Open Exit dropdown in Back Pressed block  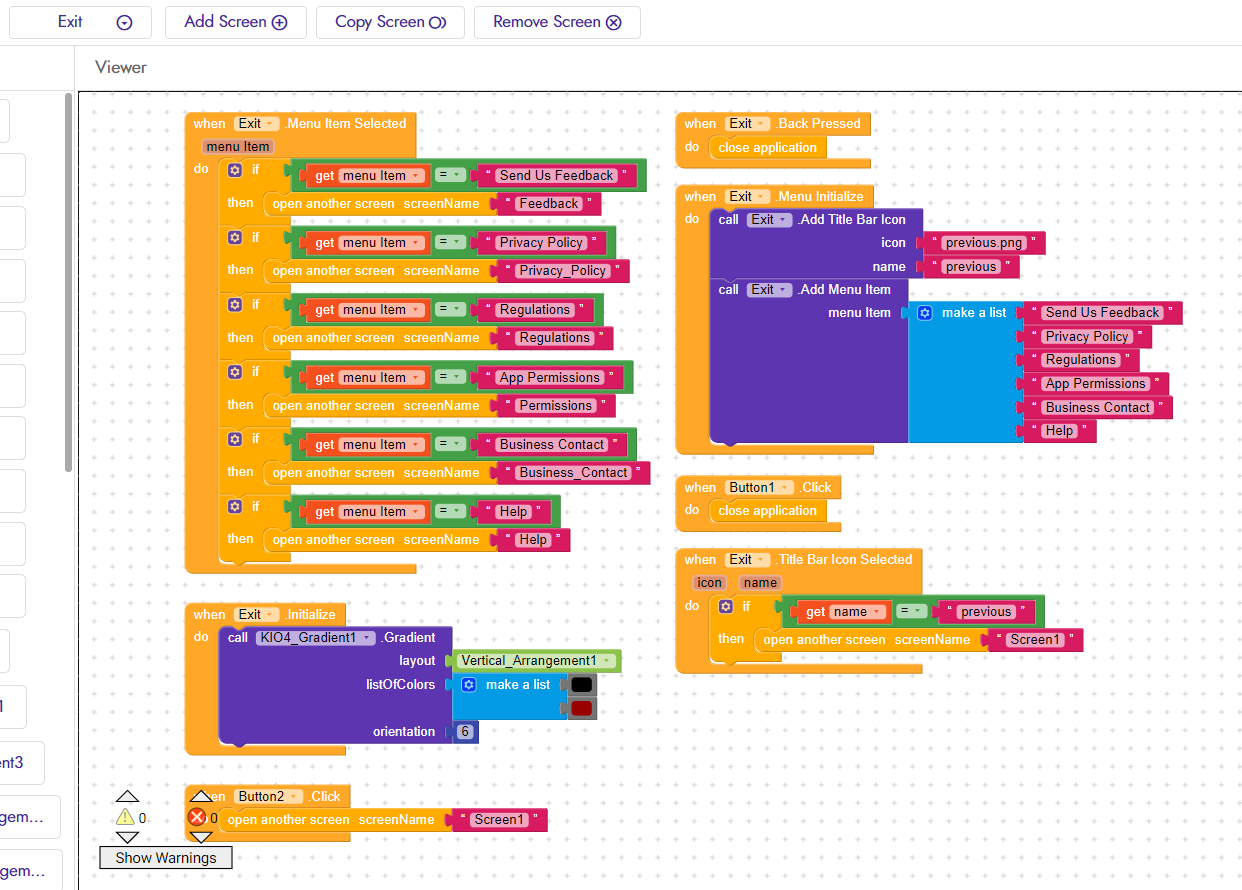(746, 124)
